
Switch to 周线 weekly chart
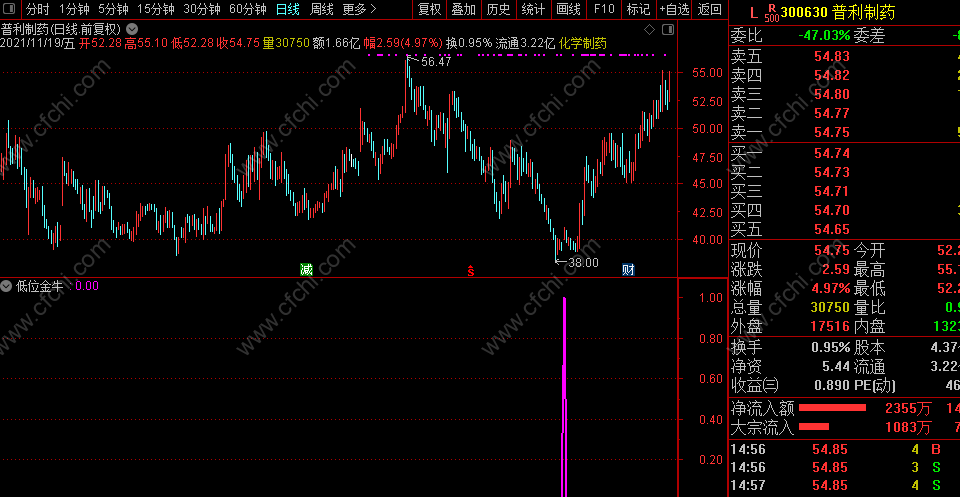pyautogui.click(x=321, y=9)
